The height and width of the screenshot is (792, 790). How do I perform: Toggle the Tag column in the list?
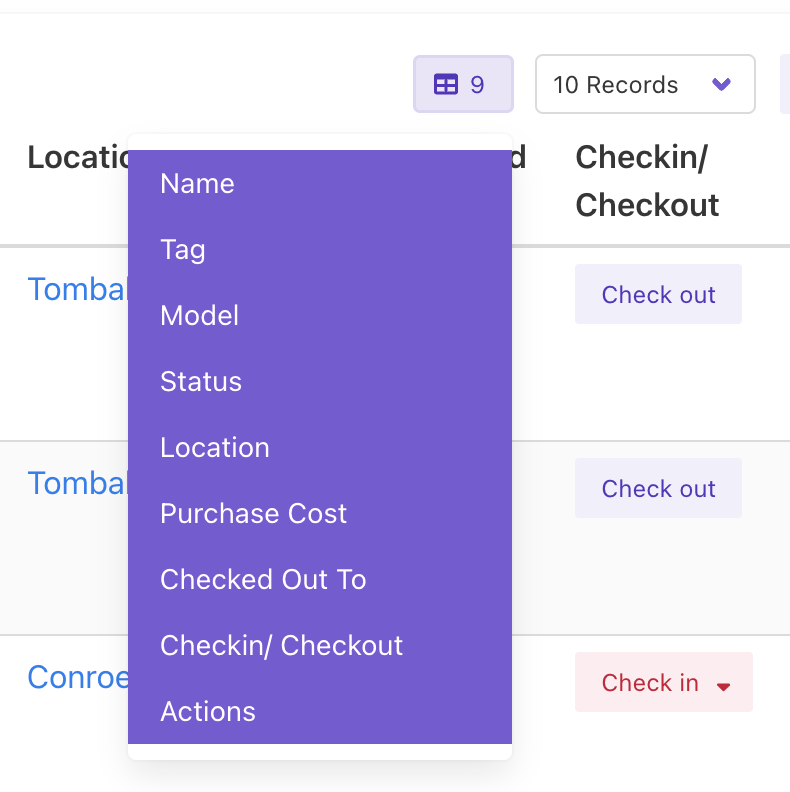coord(183,250)
